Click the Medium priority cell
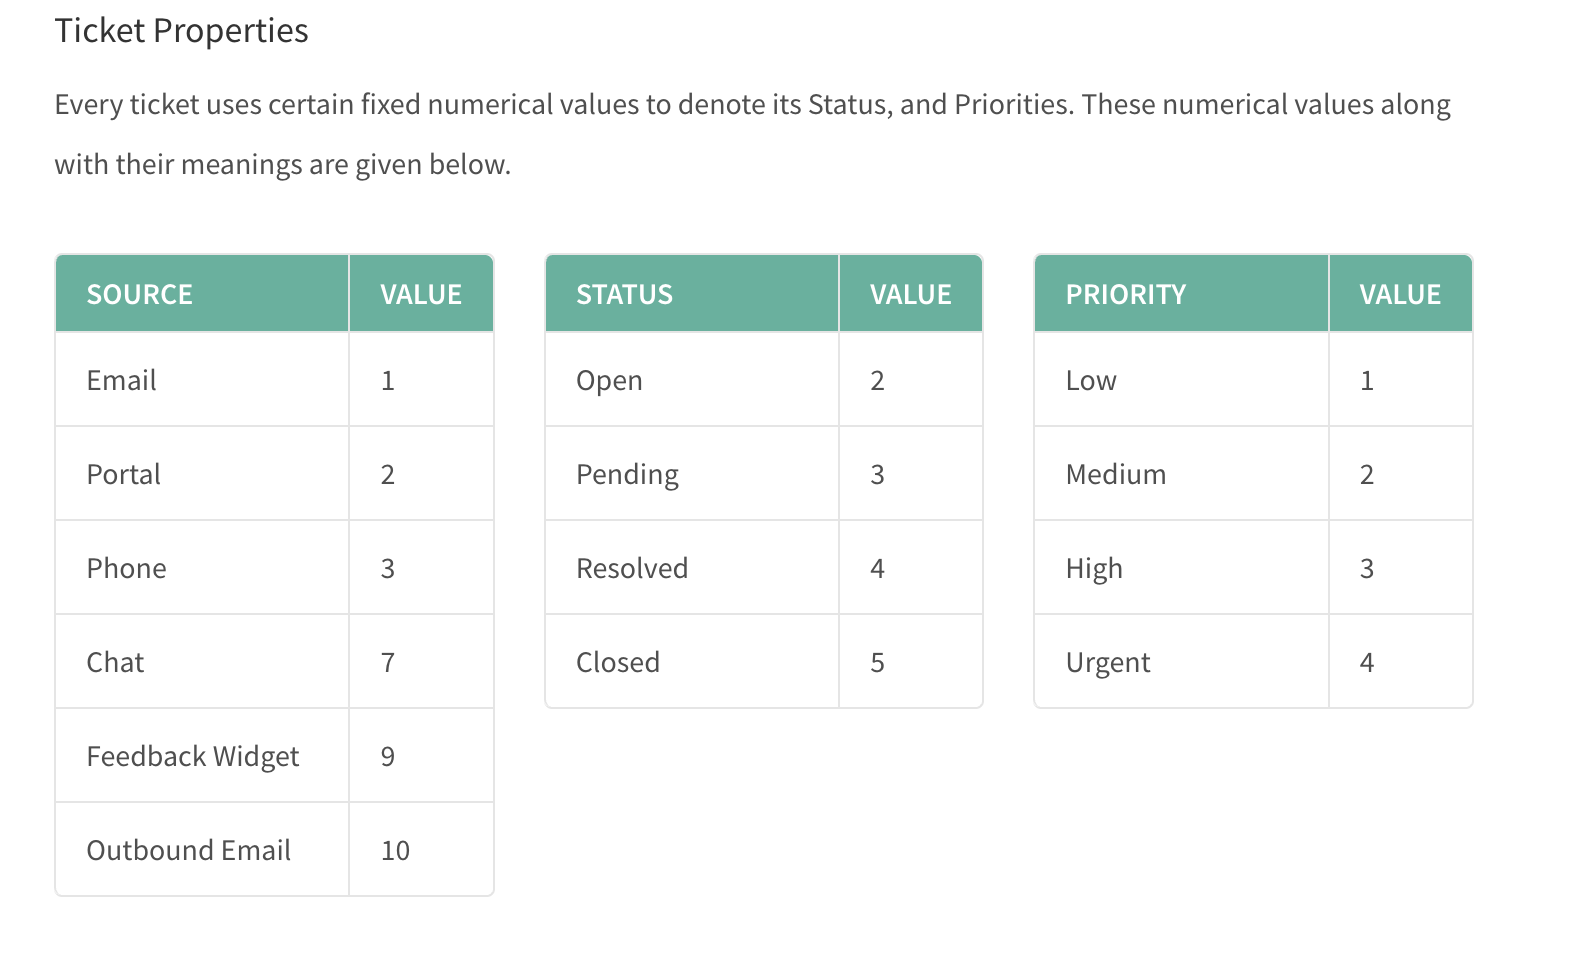 pyautogui.click(x=1181, y=474)
